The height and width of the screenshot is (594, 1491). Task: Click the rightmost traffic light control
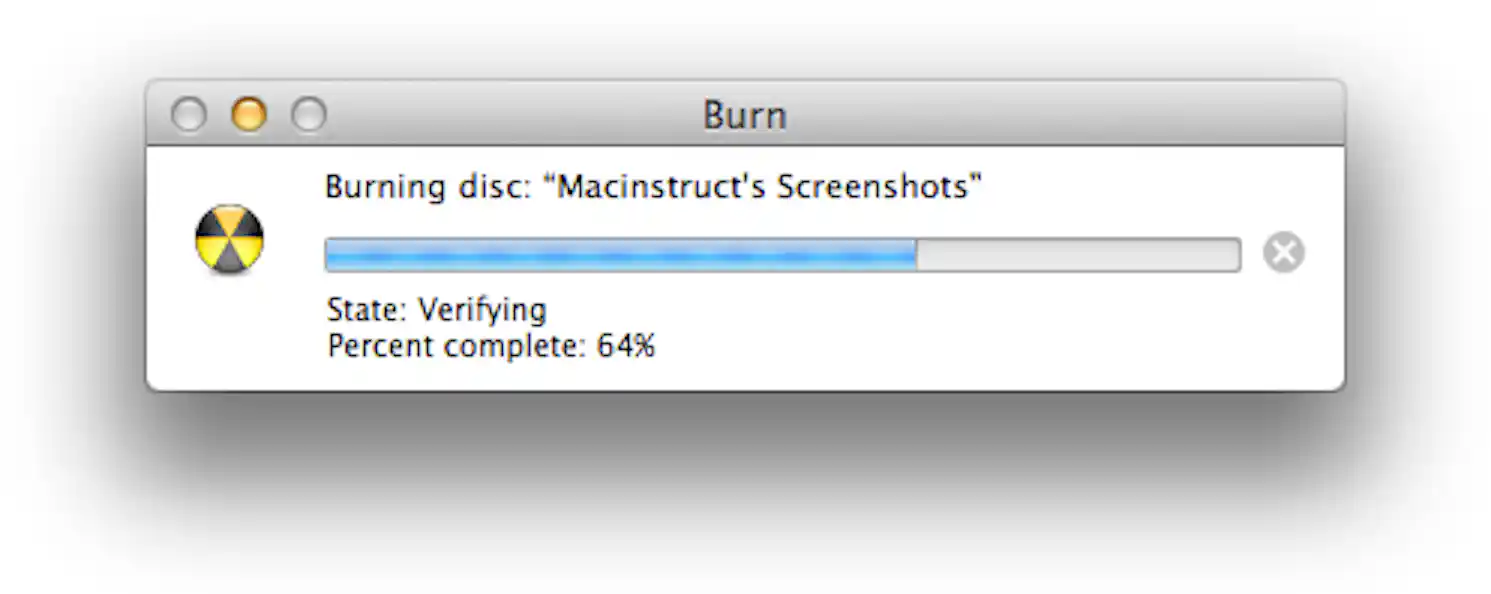click(x=310, y=114)
